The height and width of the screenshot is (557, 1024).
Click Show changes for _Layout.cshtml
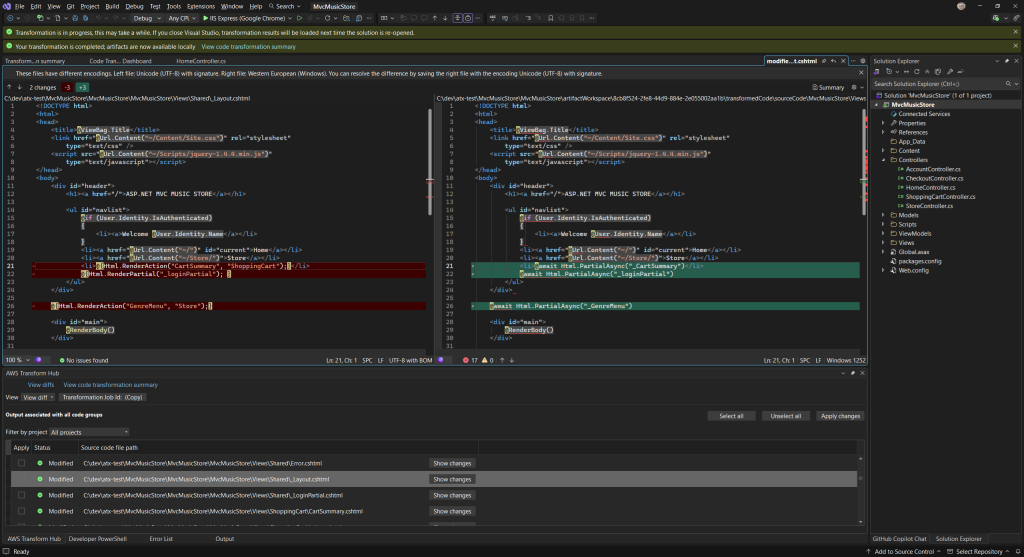(x=452, y=479)
